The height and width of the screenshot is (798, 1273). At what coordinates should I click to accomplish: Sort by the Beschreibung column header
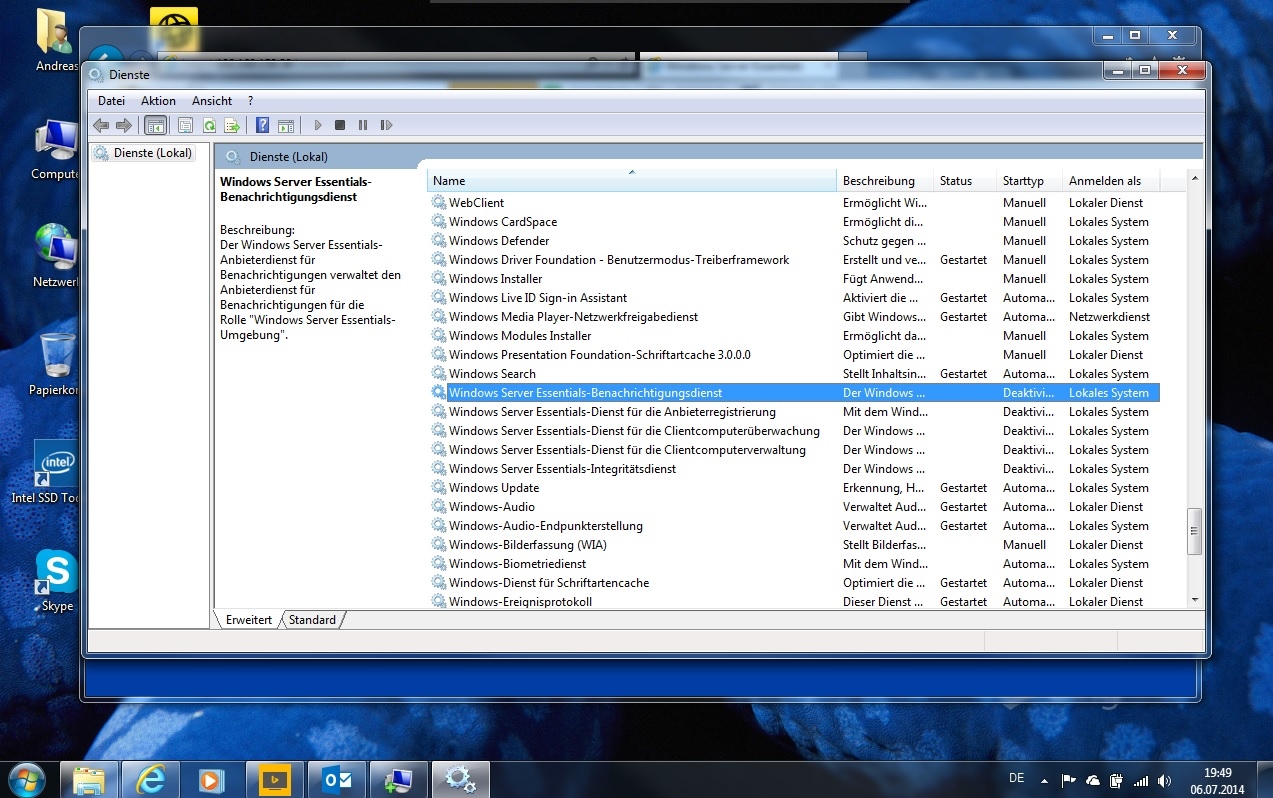[x=885, y=181]
